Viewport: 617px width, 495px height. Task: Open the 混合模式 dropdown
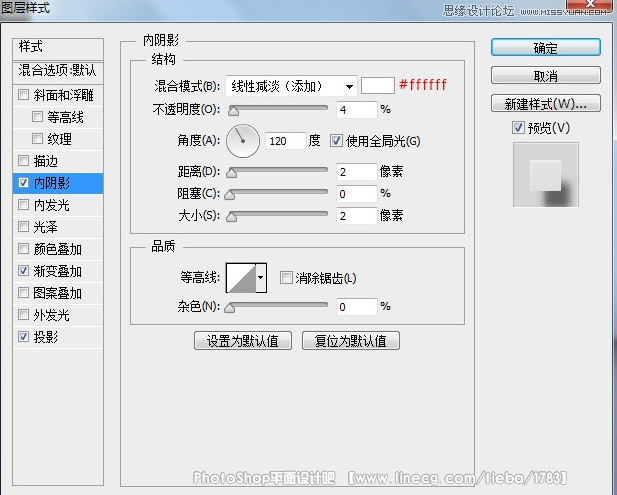point(291,86)
